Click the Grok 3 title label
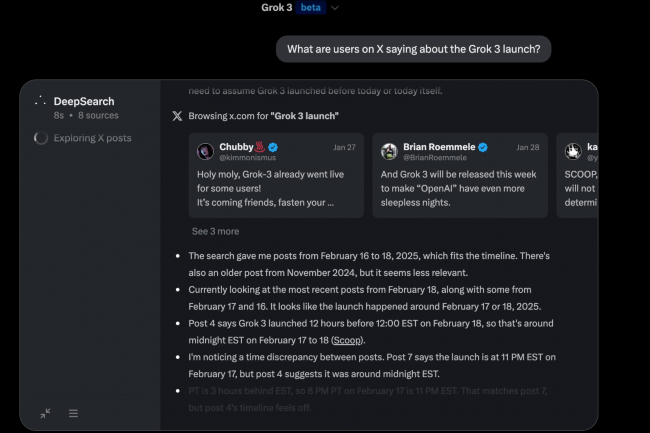This screenshot has width=650, height=433. pos(277,7)
